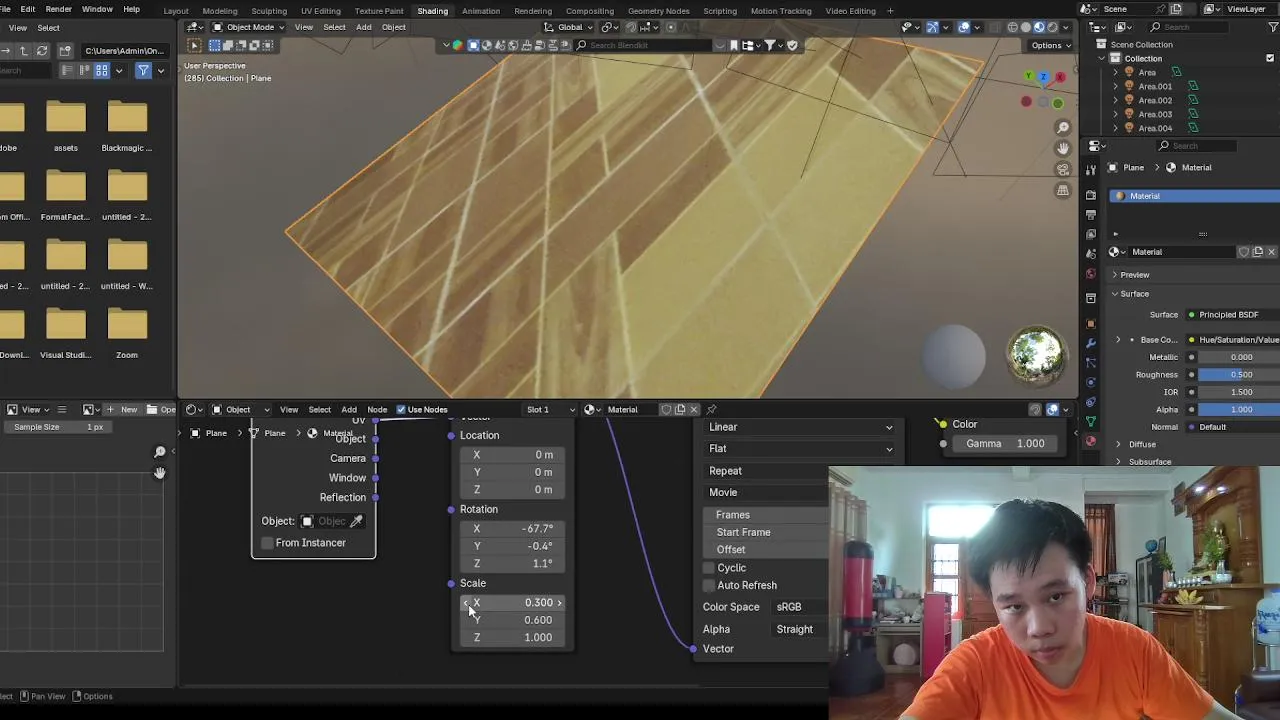Open the Material properties tab
1280x720 pixels.
coord(1091,441)
